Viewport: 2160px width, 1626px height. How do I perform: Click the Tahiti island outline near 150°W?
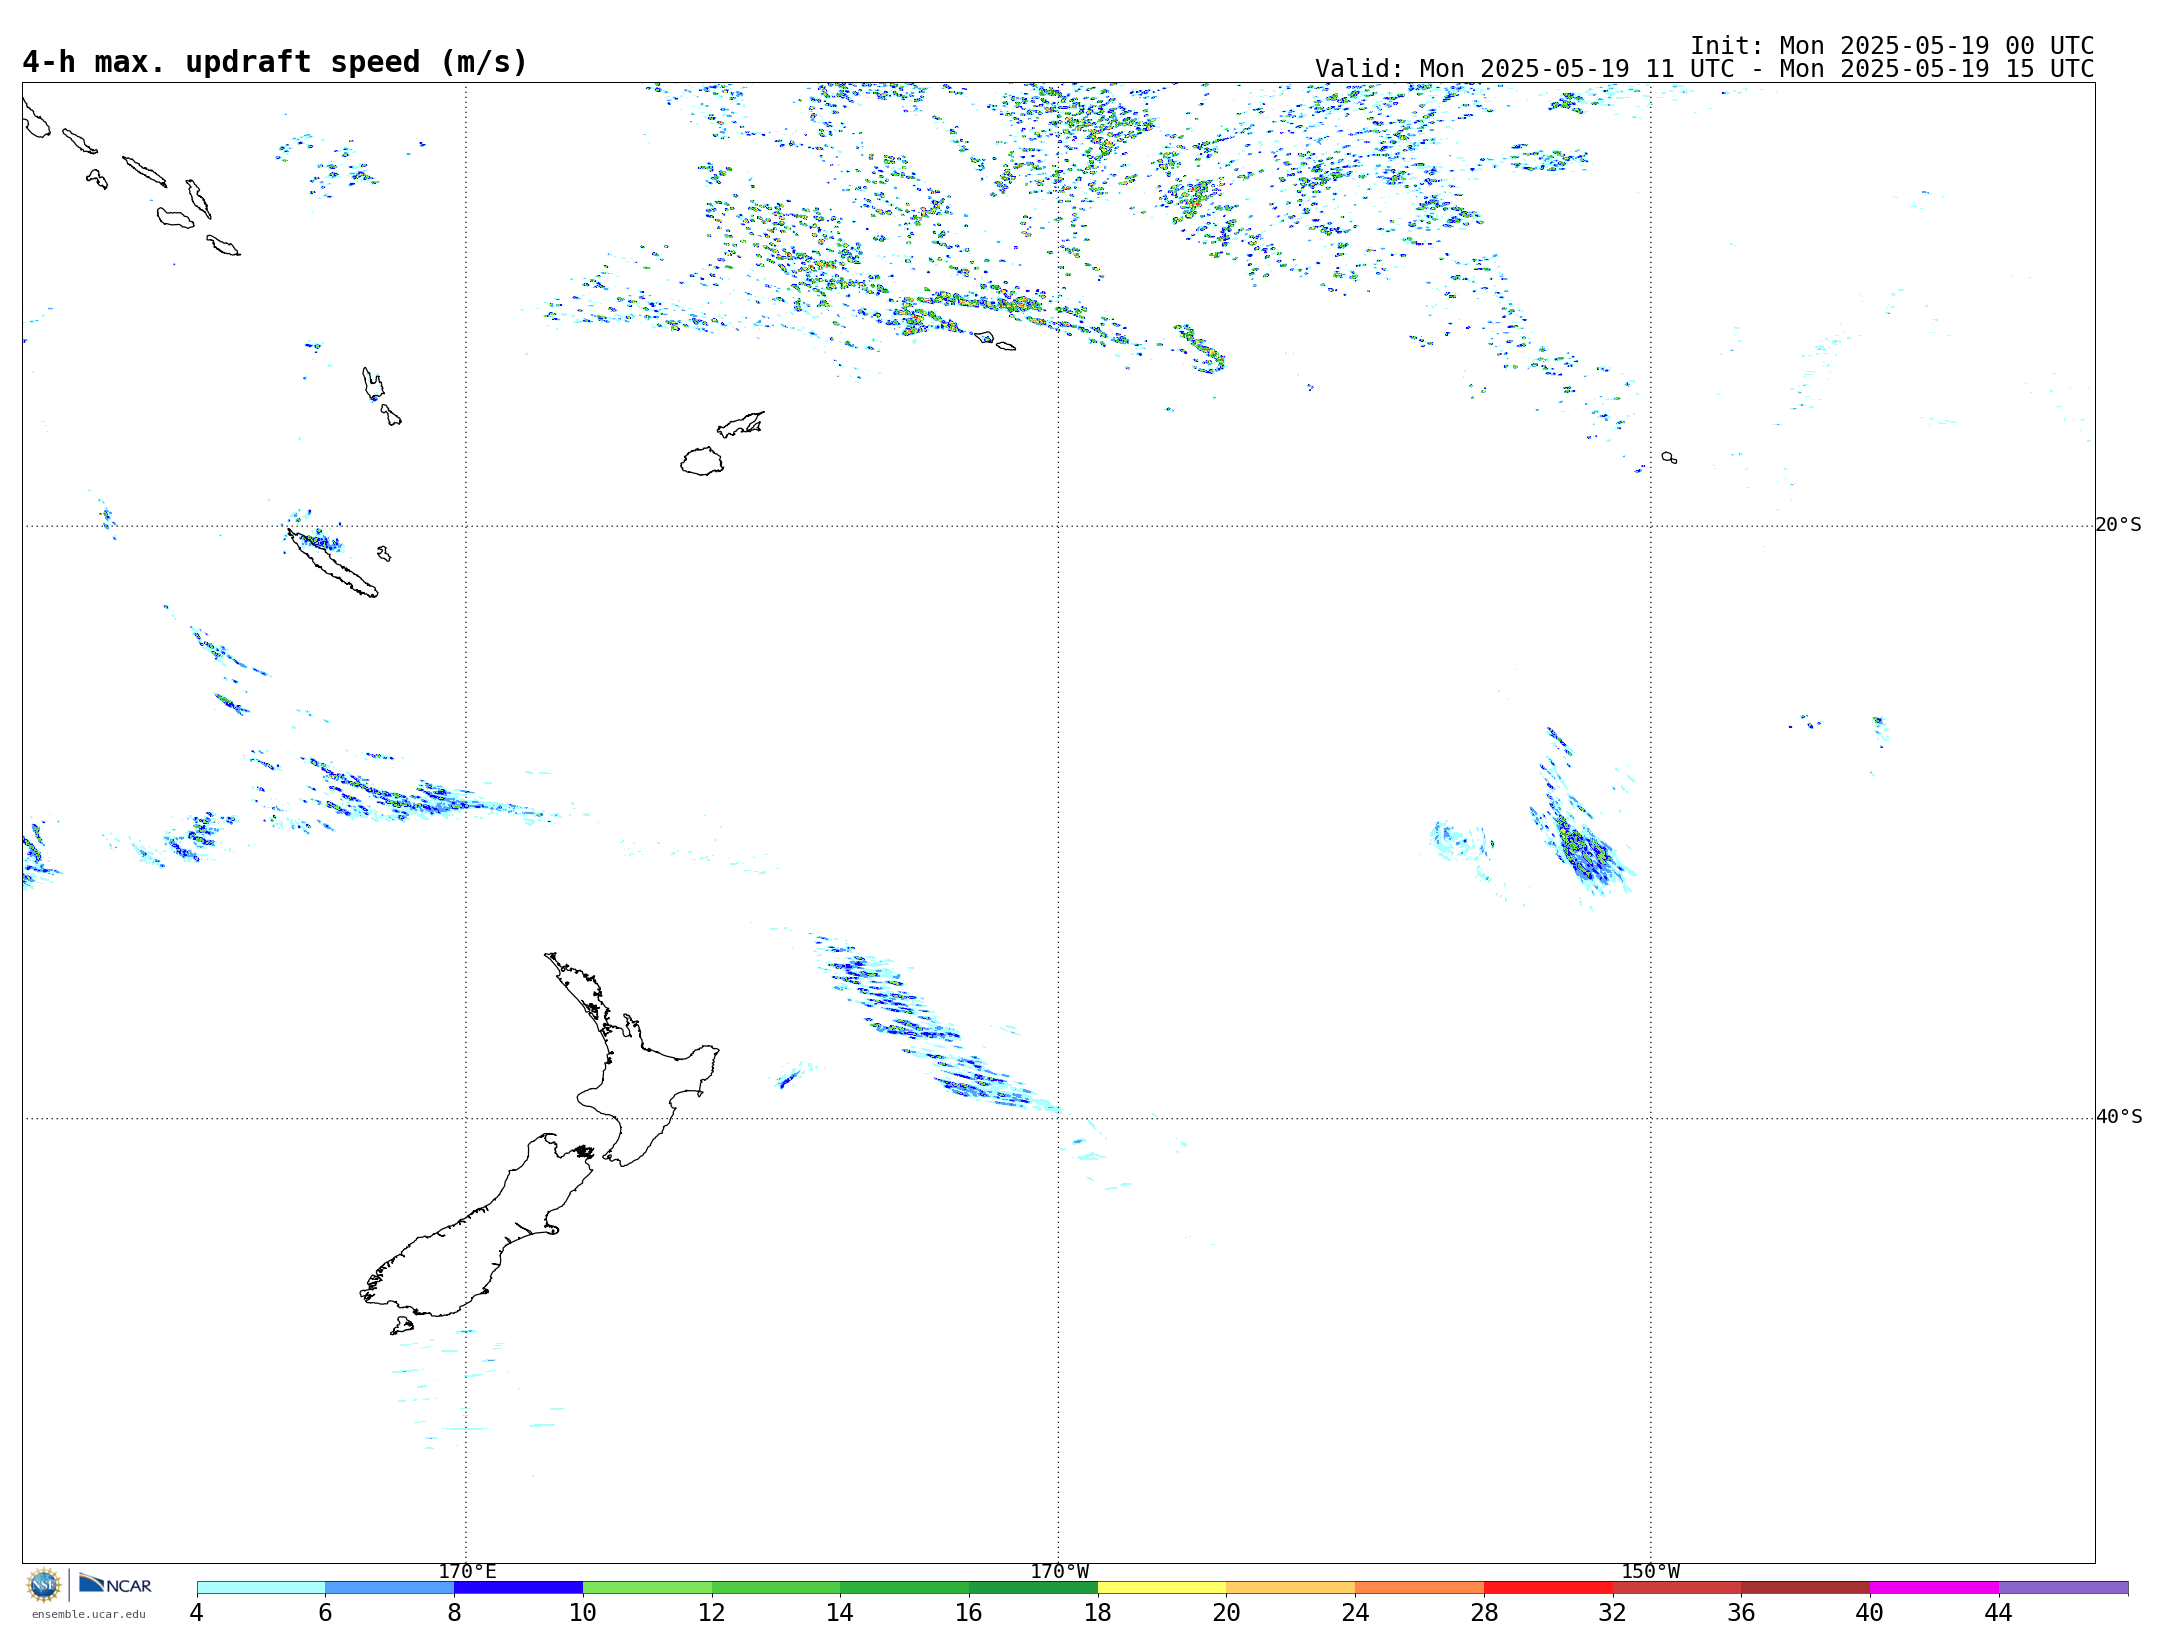pos(1669,457)
